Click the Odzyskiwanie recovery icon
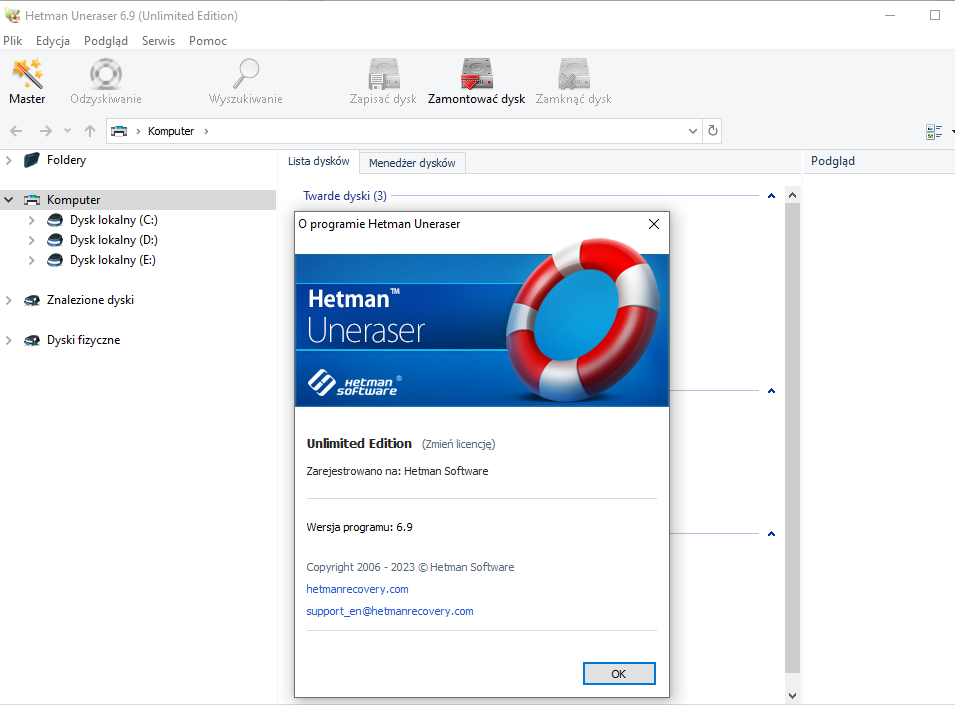Image resolution: width=955 pixels, height=705 pixels. click(106, 74)
